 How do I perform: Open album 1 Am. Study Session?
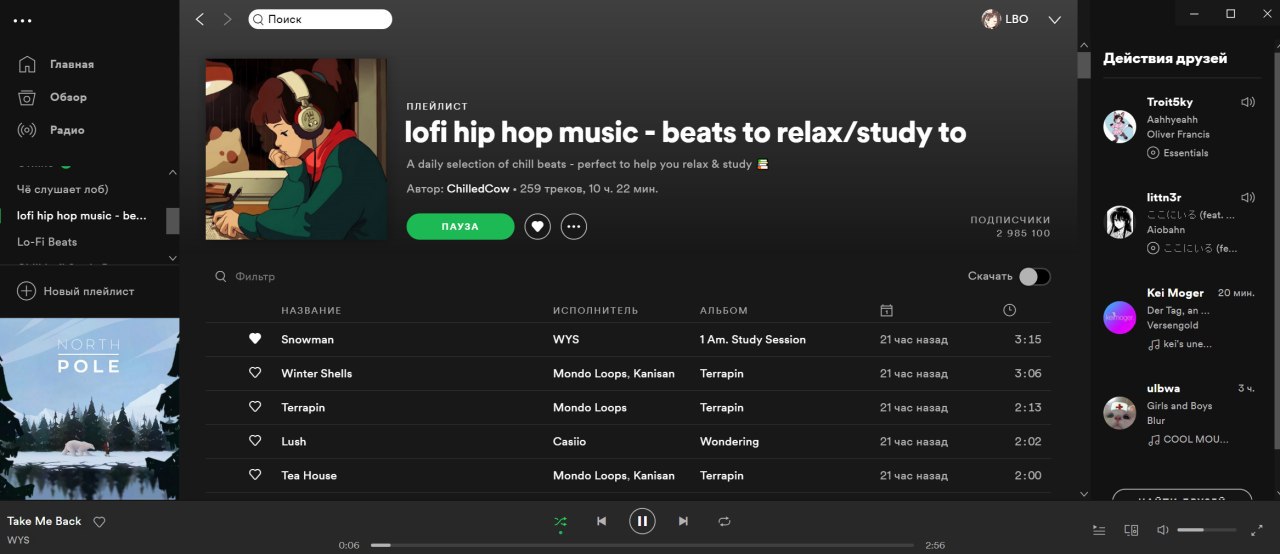click(753, 340)
